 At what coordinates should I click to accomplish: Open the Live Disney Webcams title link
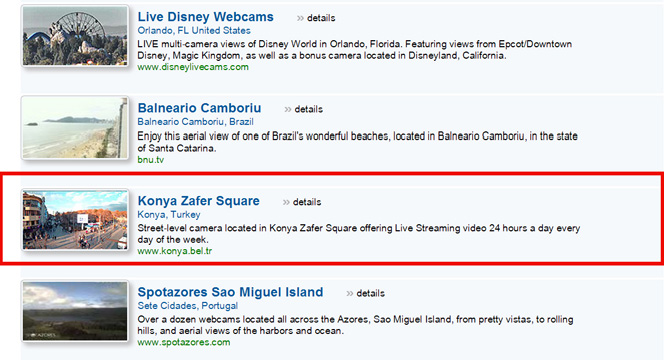(x=205, y=17)
